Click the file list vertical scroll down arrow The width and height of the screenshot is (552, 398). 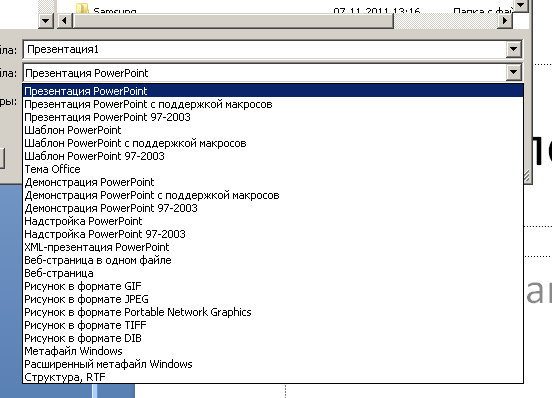(x=520, y=6)
